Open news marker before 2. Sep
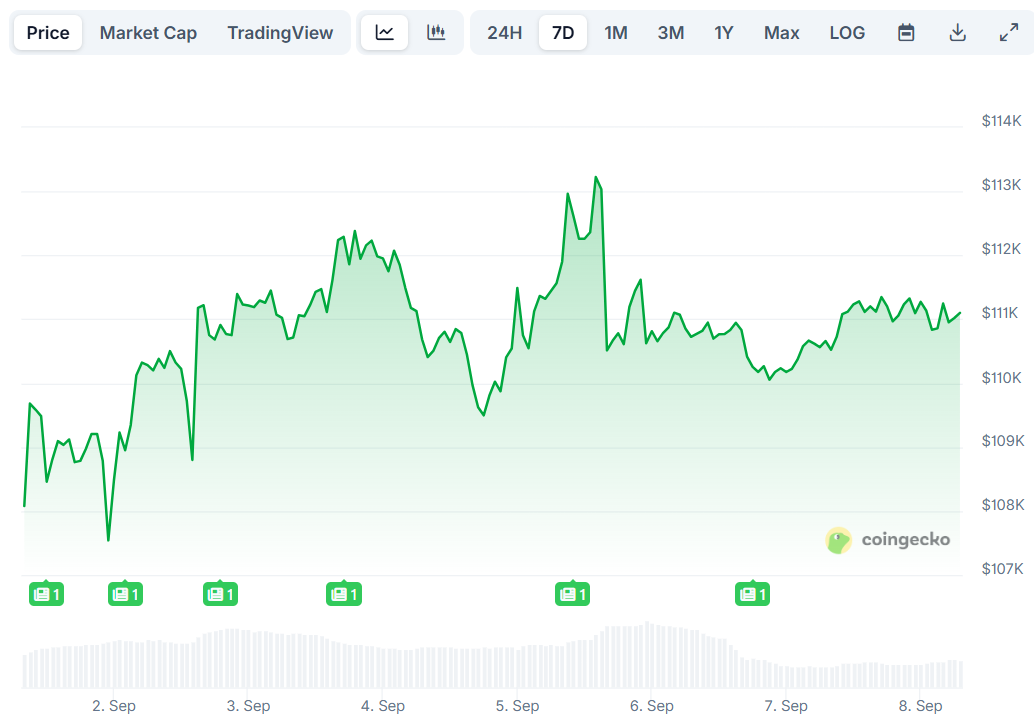Image resolution: width=1034 pixels, height=719 pixels. 46,594
